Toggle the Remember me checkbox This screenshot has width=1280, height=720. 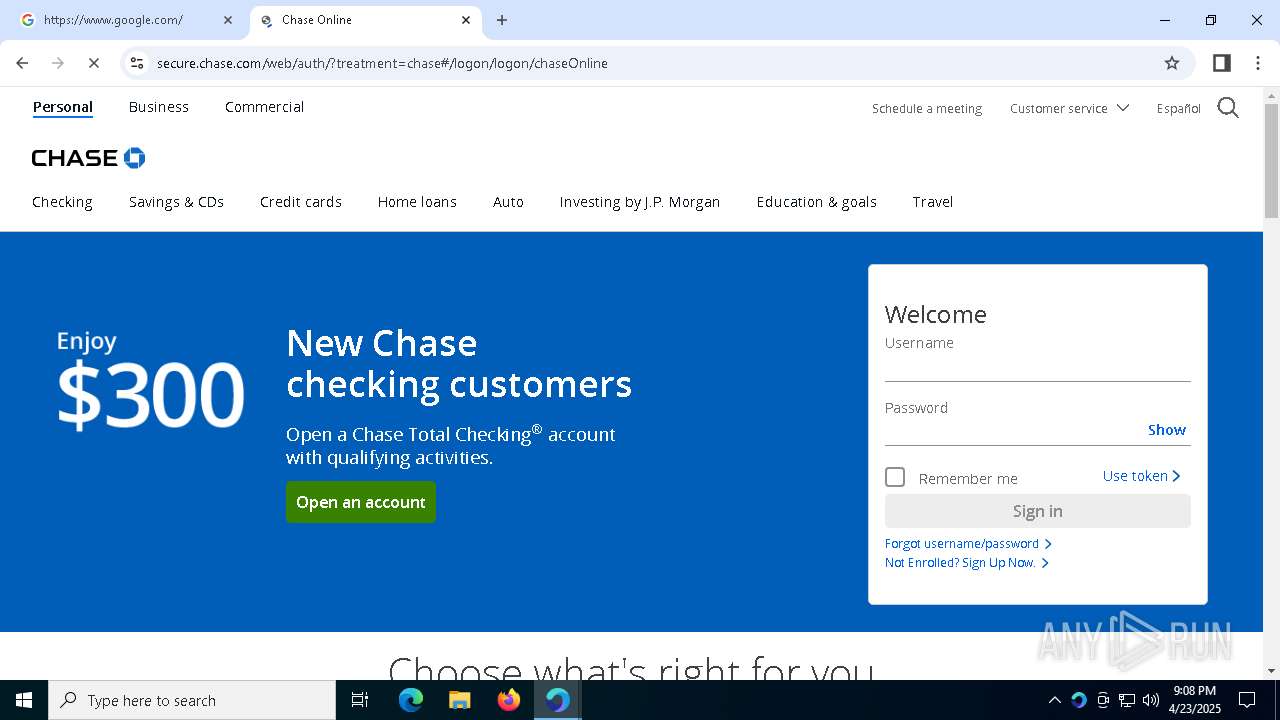(x=895, y=477)
